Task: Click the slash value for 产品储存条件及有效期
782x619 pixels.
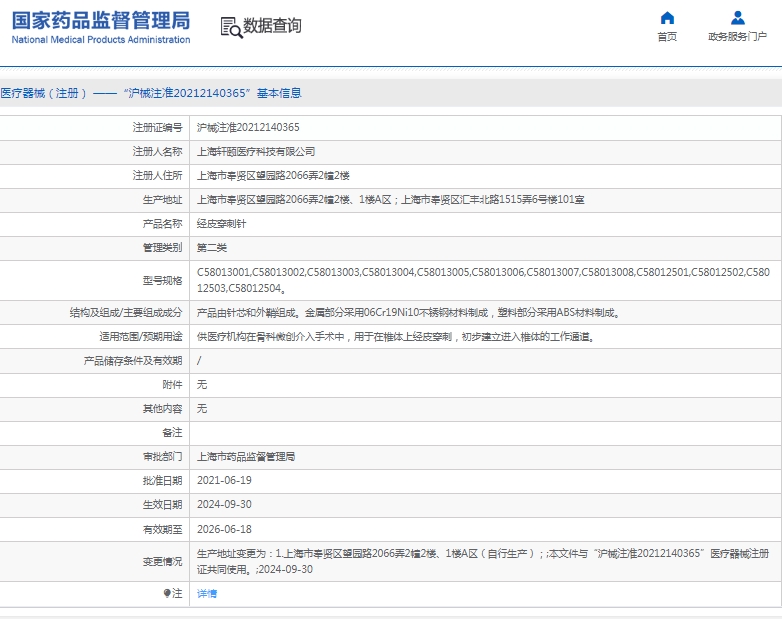Action: click(x=199, y=361)
